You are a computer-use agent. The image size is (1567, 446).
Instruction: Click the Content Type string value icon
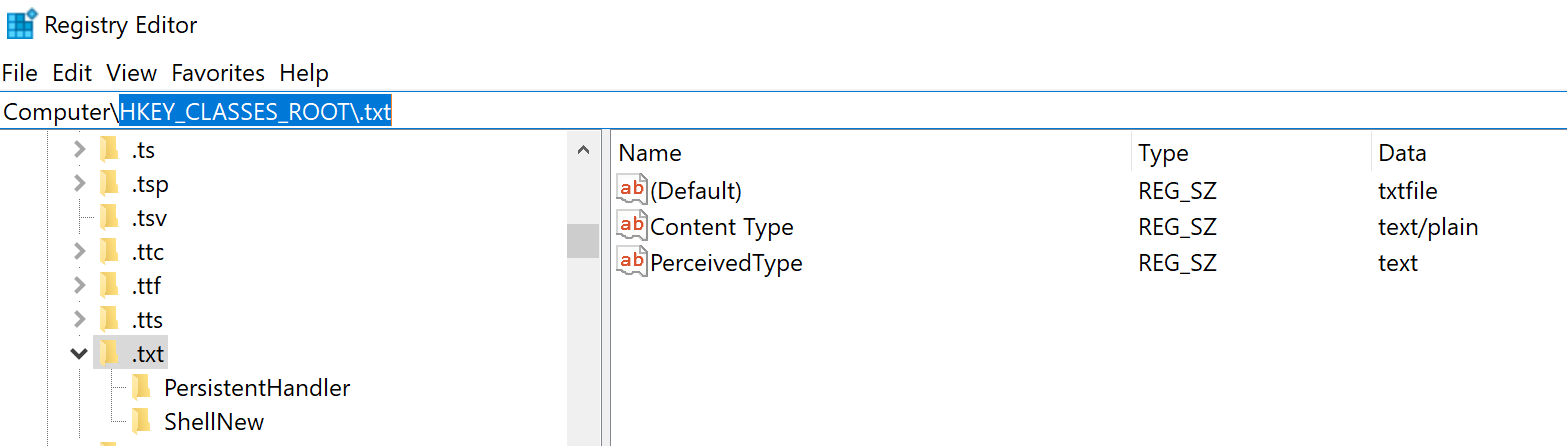(x=632, y=227)
